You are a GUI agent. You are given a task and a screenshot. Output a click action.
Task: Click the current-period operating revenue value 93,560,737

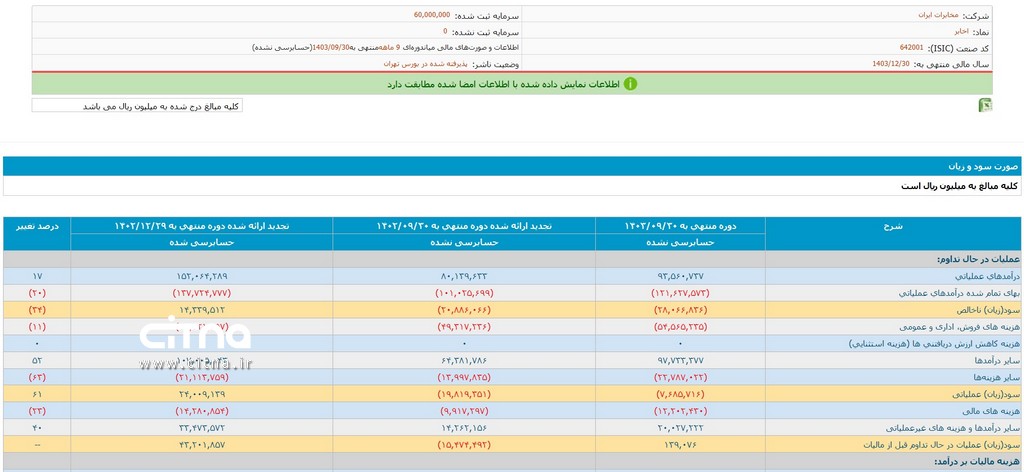[x=680, y=275]
